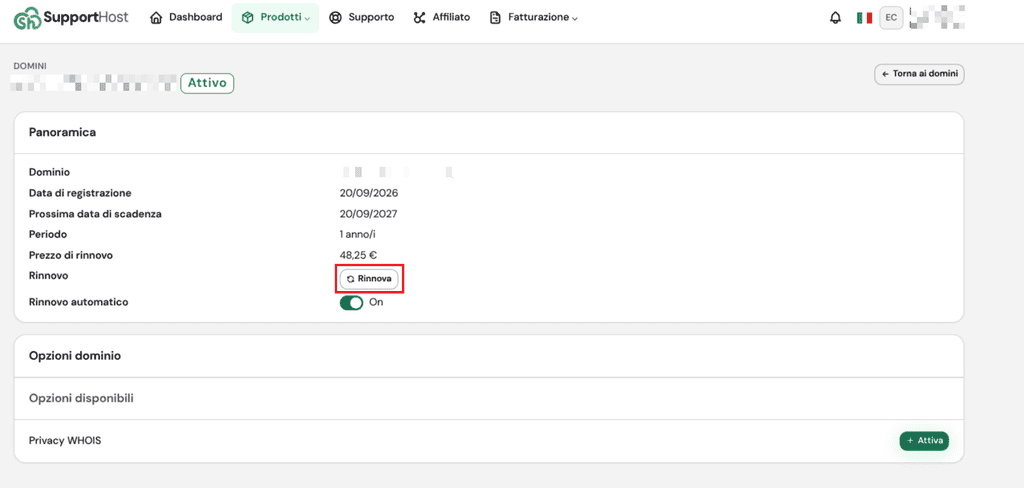This screenshot has height=488, width=1024.
Task: Click the Privacy WHOIS label
Action: (x=65, y=441)
